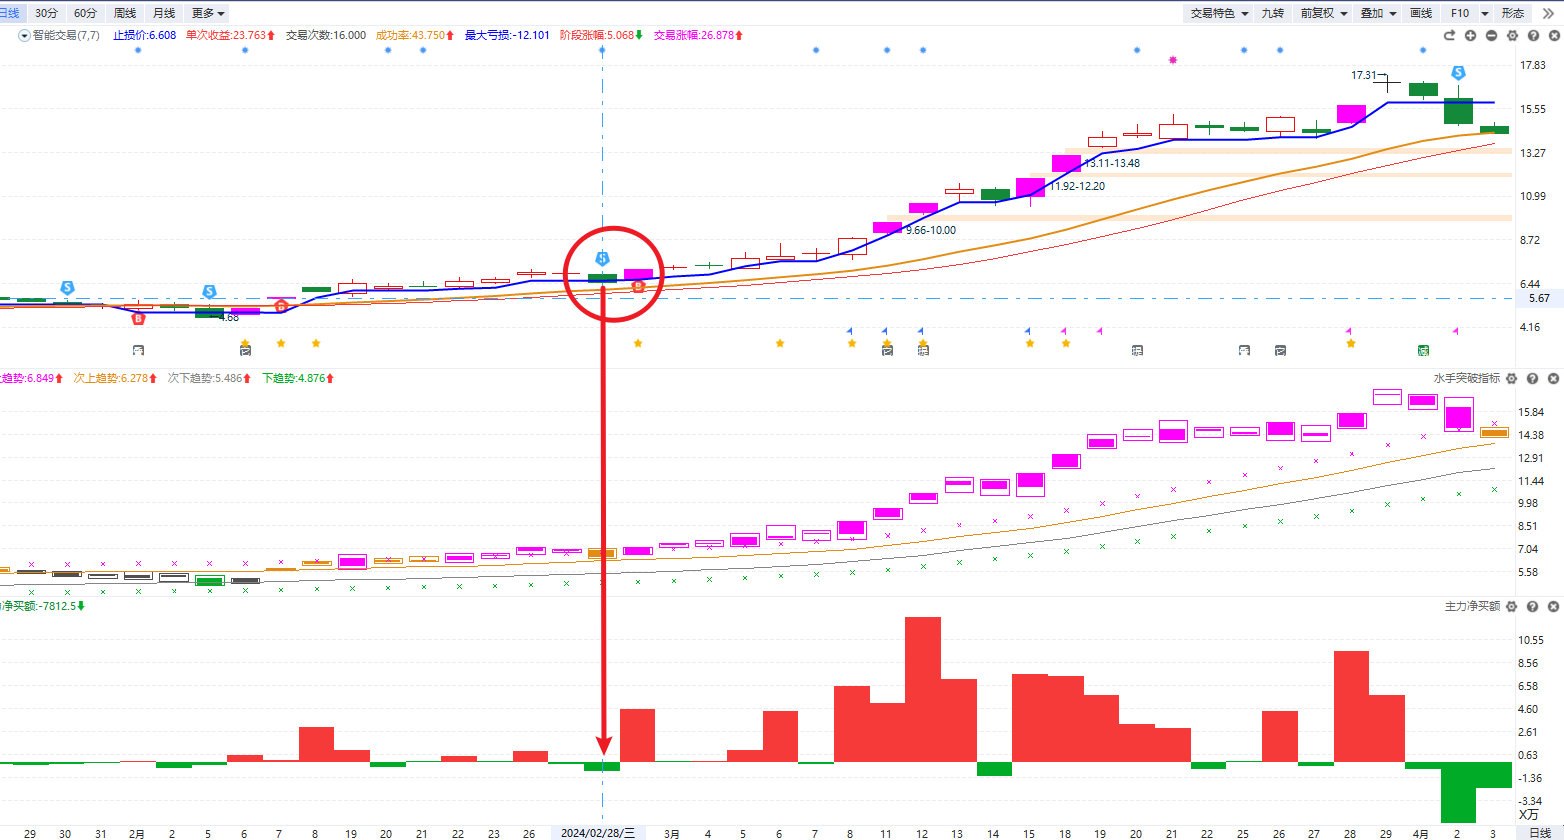Toggle the 画线 drawing tools button
Image resolution: width=1564 pixels, height=840 pixels.
click(1421, 13)
